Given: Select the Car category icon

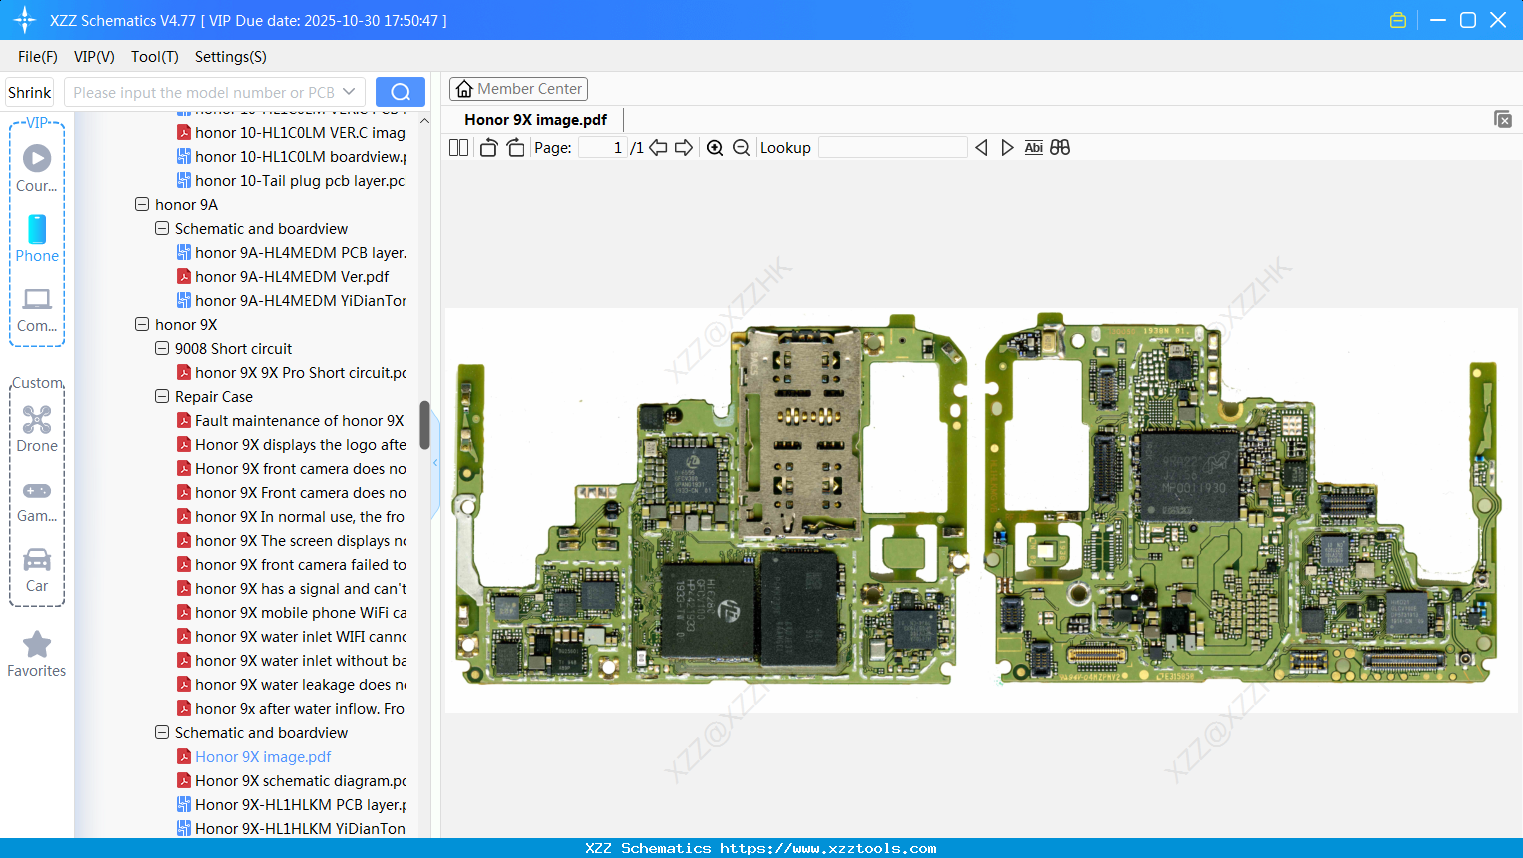Looking at the screenshot, I should (37, 569).
